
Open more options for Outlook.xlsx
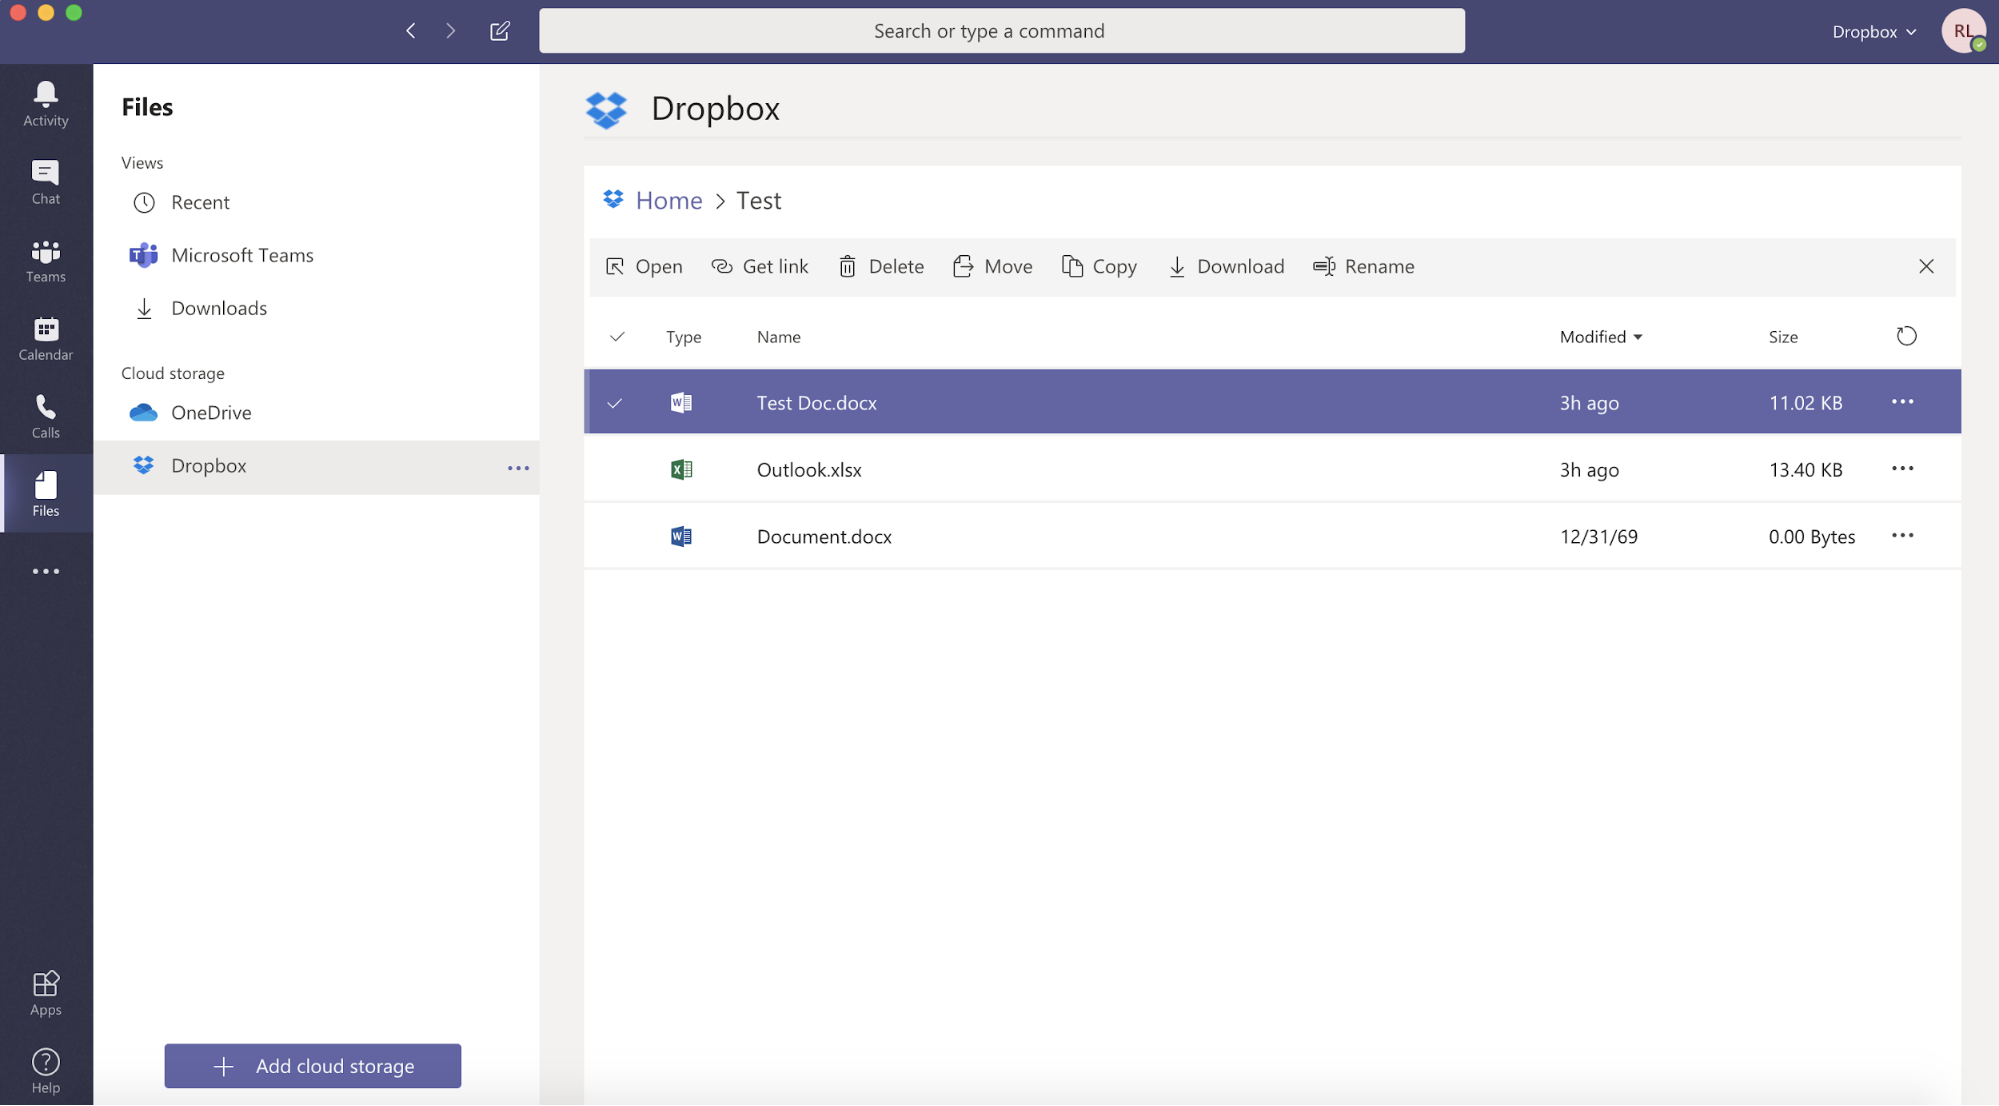(x=1902, y=469)
